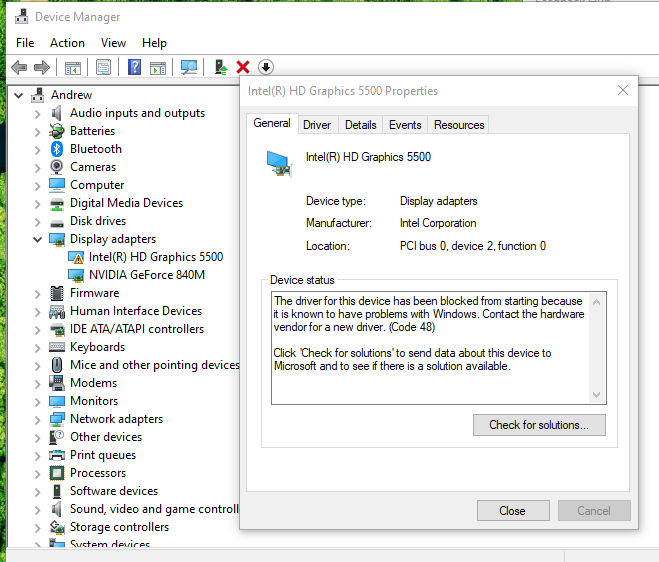This screenshot has height=562, width=659.
Task: Expand the Network adapters node
Action: (37, 420)
